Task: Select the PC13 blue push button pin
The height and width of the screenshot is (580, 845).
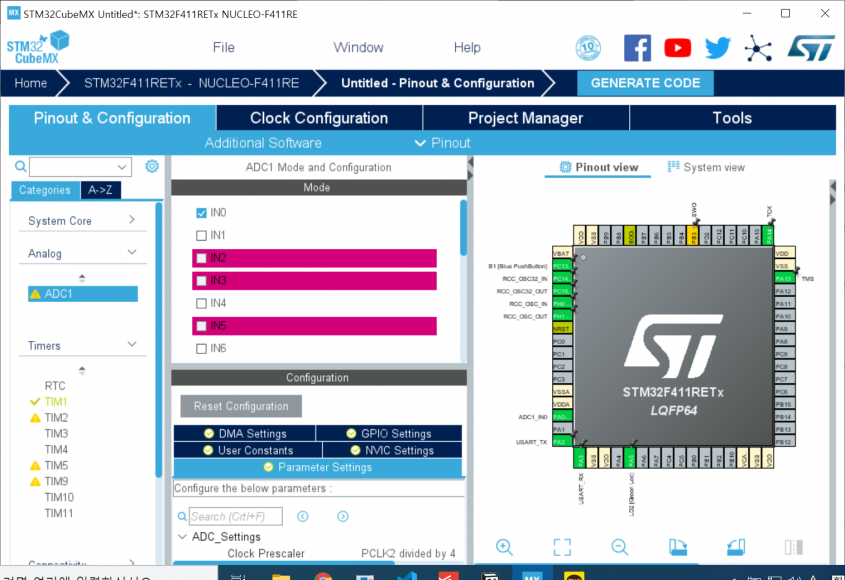Action: 561,266
